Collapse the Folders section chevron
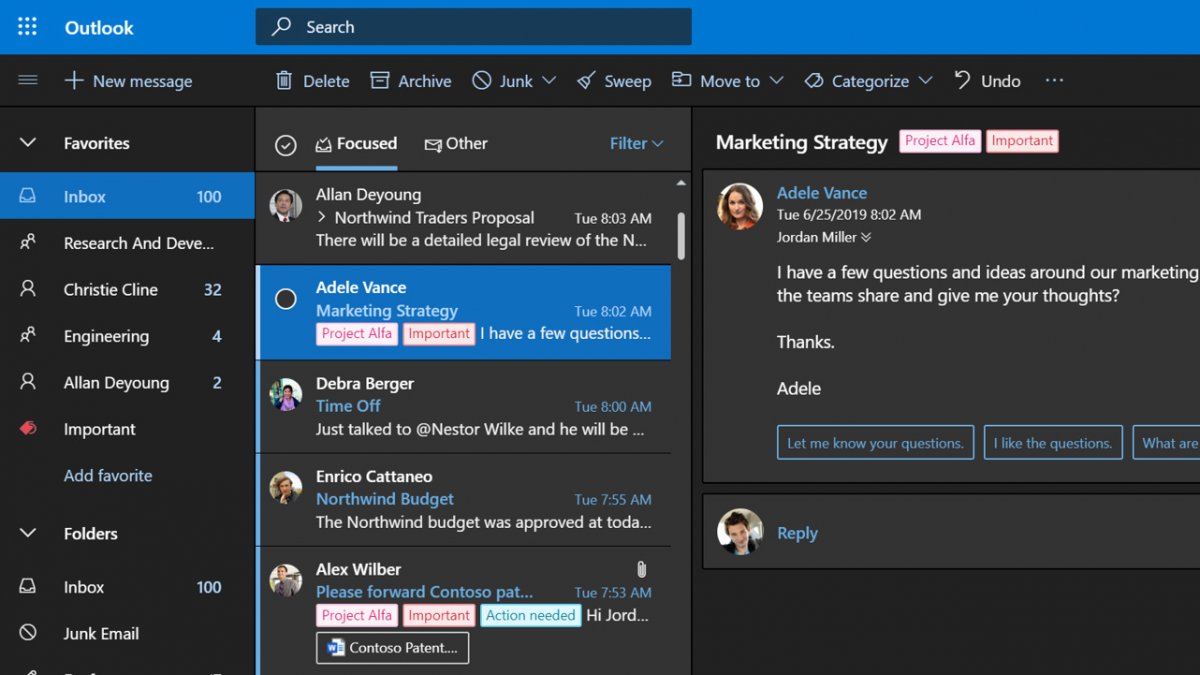The height and width of the screenshot is (675, 1200). coord(28,533)
